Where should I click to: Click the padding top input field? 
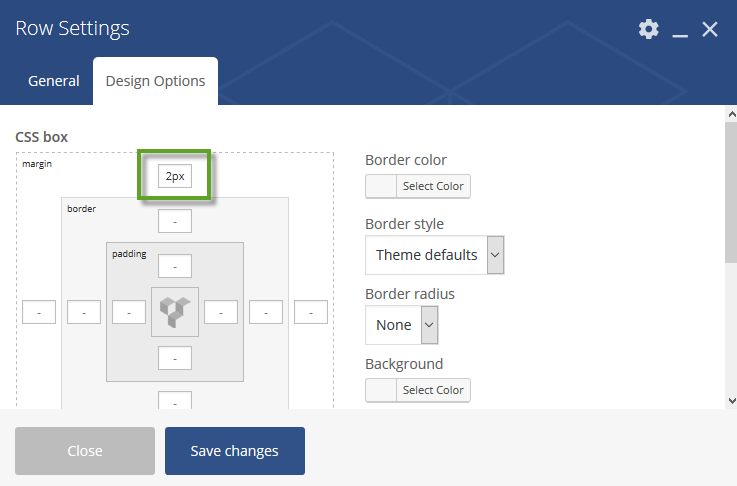[175, 266]
